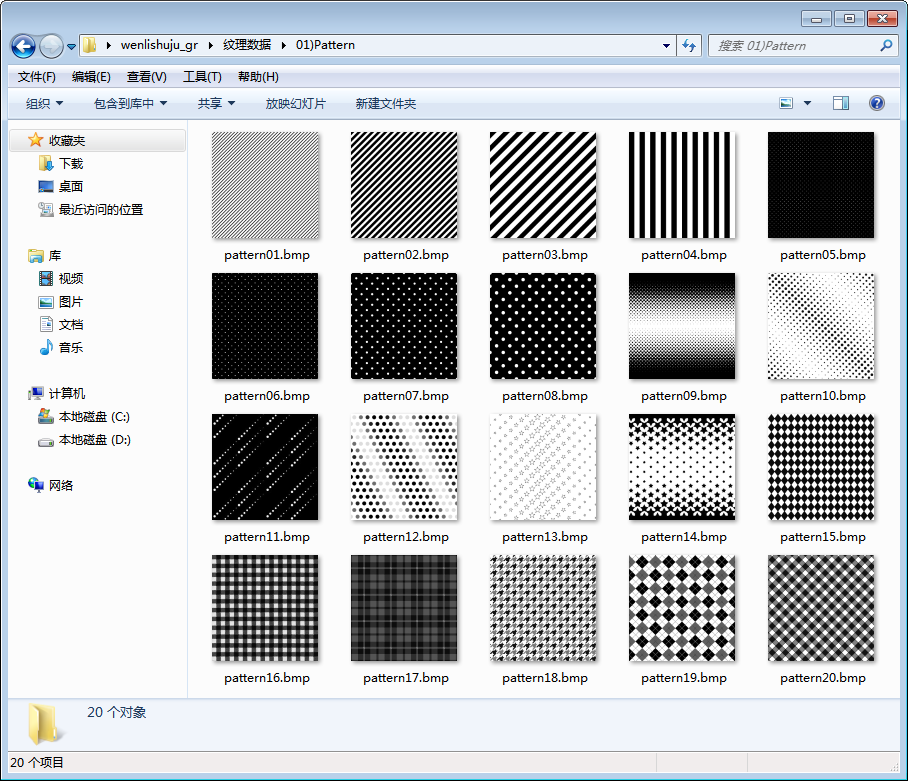The width and height of the screenshot is (908, 781).
Task: Open the 下载 folder in favorites
Action: pos(70,163)
